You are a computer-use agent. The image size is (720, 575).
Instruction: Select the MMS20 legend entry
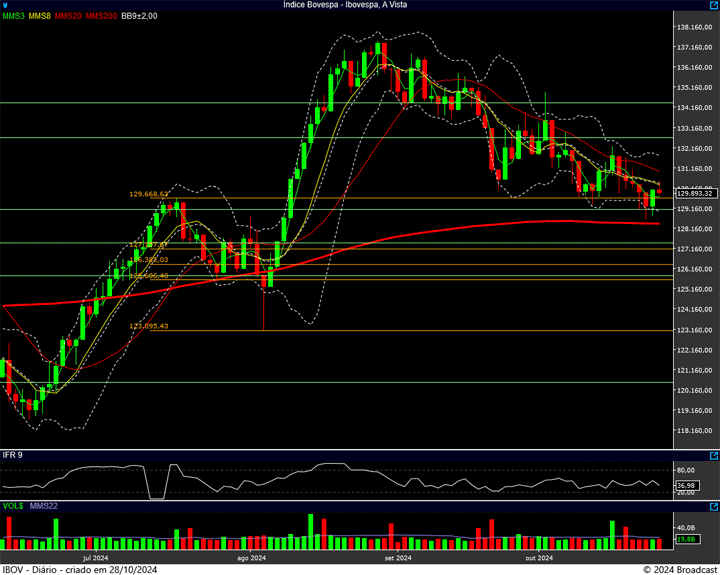[x=68, y=16]
